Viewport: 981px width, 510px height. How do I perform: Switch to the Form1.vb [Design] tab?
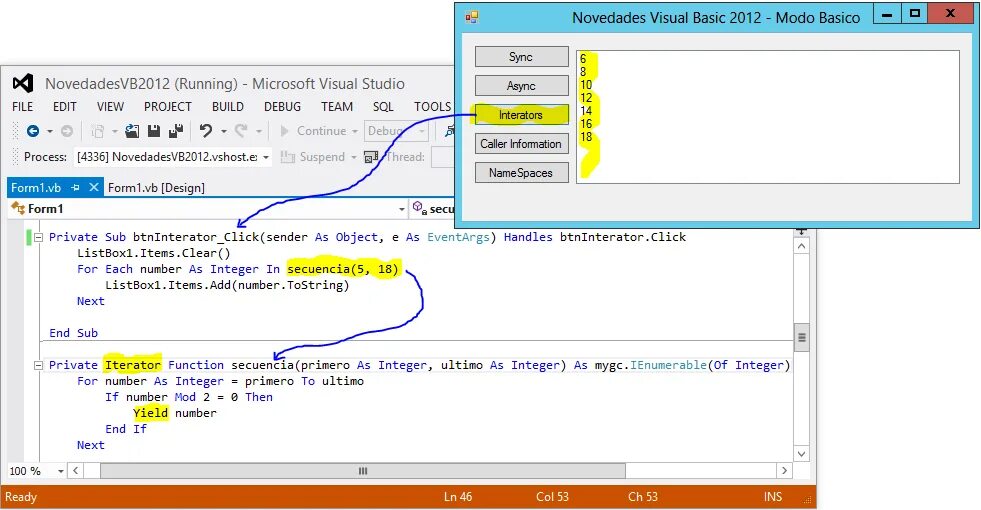point(156,188)
